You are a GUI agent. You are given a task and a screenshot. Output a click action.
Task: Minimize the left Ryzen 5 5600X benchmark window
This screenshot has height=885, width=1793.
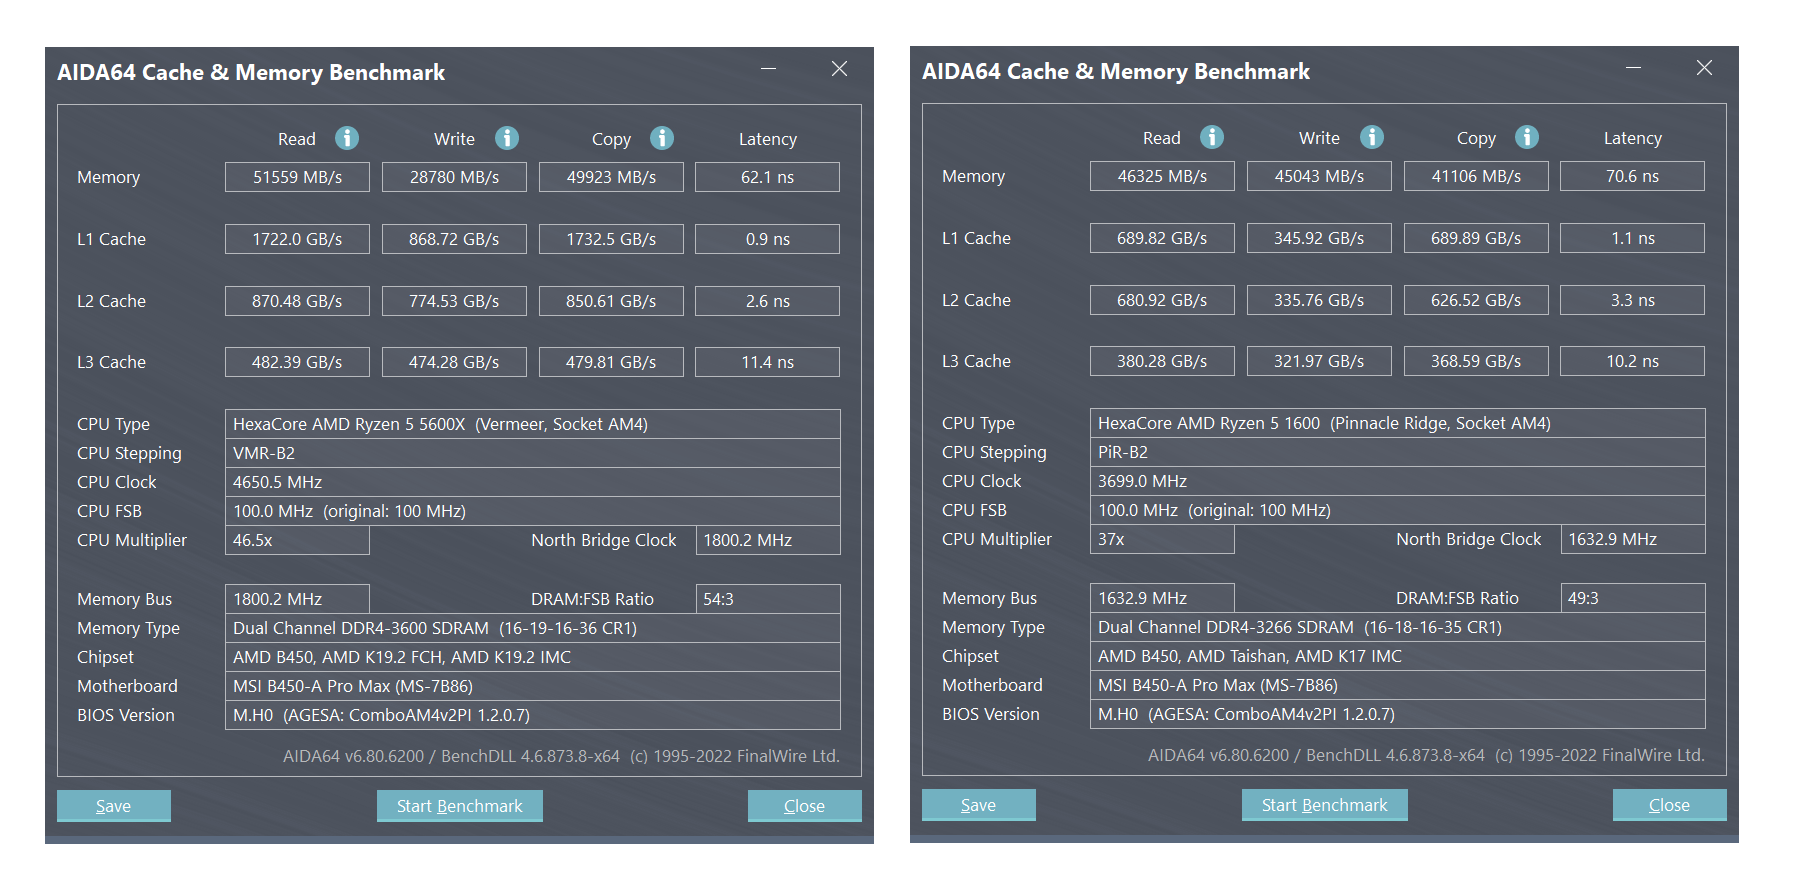768,69
